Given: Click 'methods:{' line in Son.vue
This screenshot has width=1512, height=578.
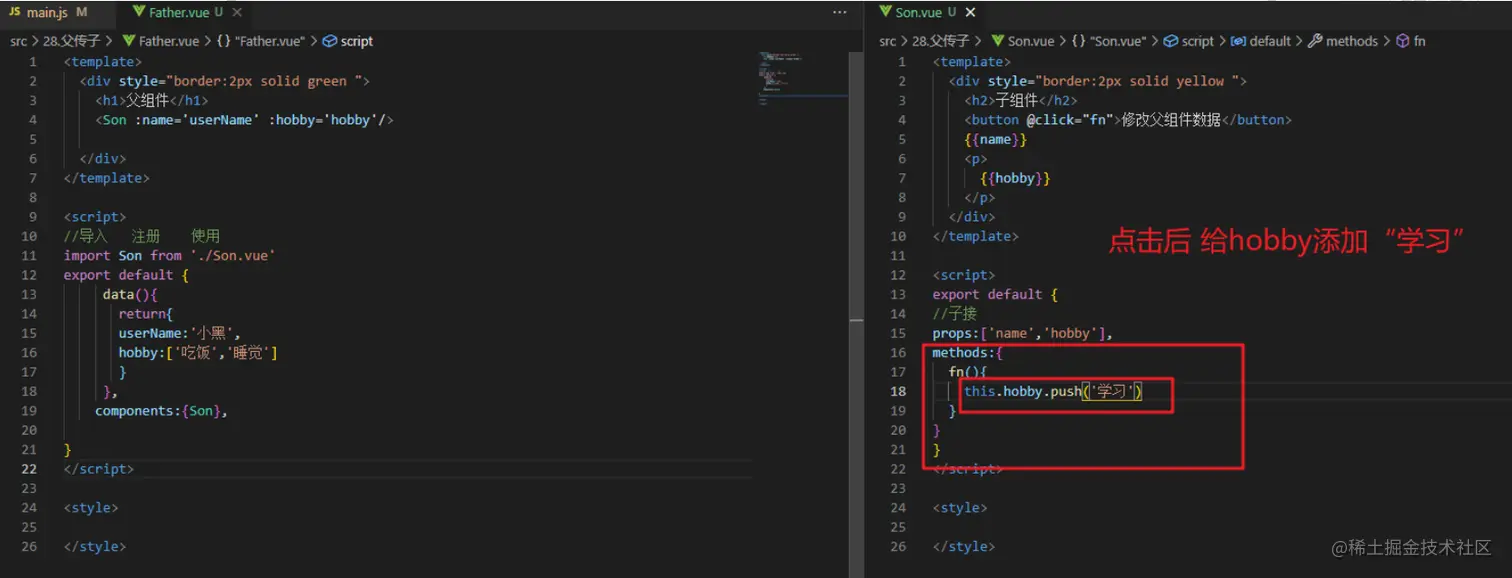Looking at the screenshot, I should (x=967, y=352).
